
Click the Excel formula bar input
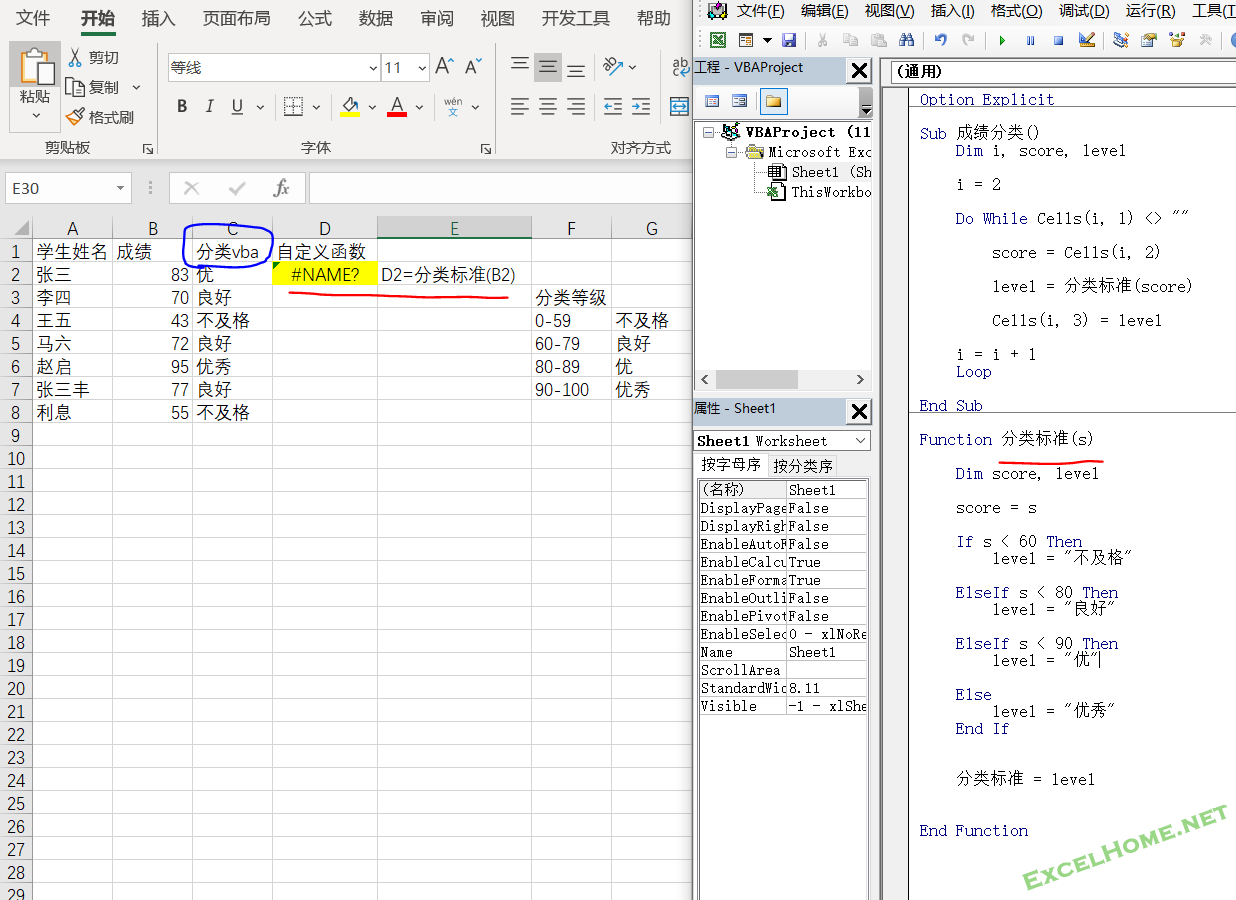tap(500, 188)
